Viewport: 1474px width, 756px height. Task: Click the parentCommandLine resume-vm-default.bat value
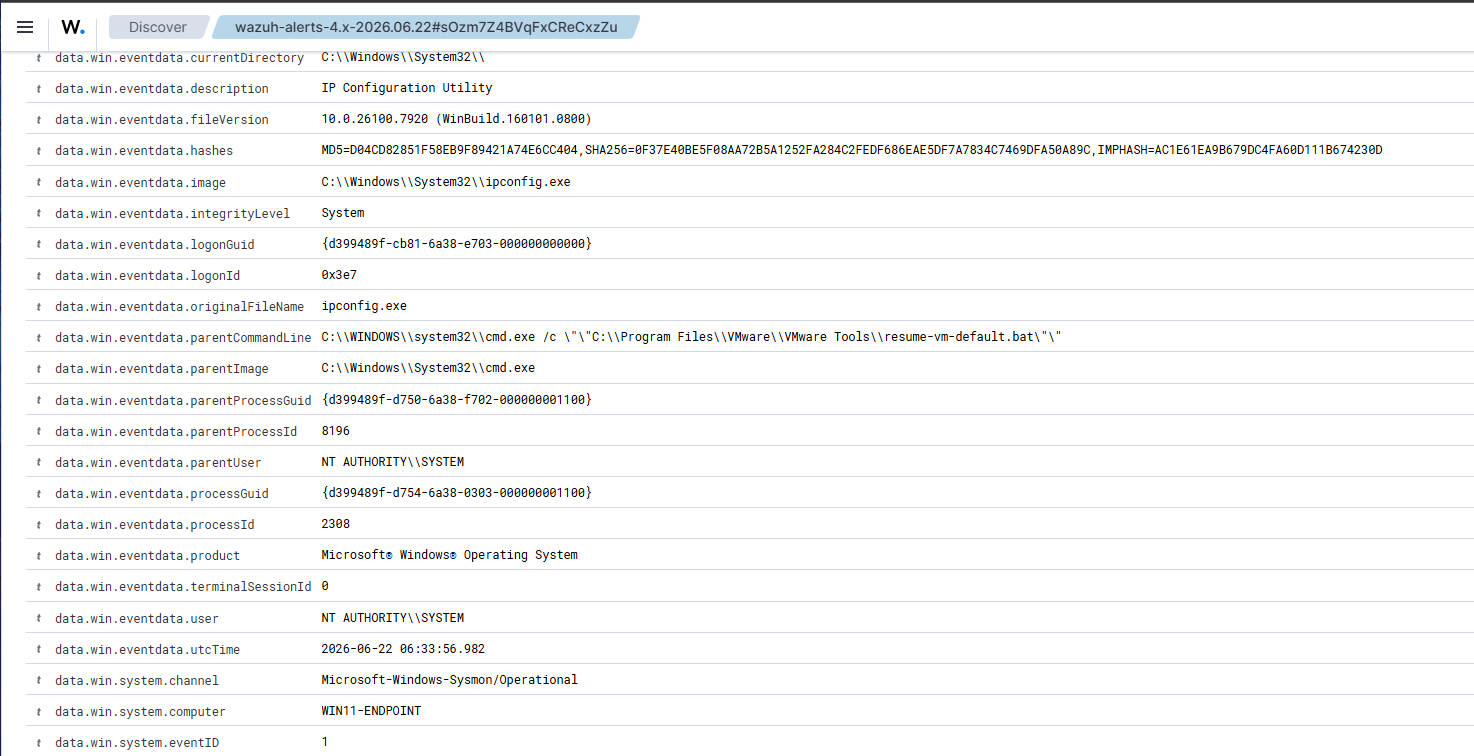pos(691,337)
